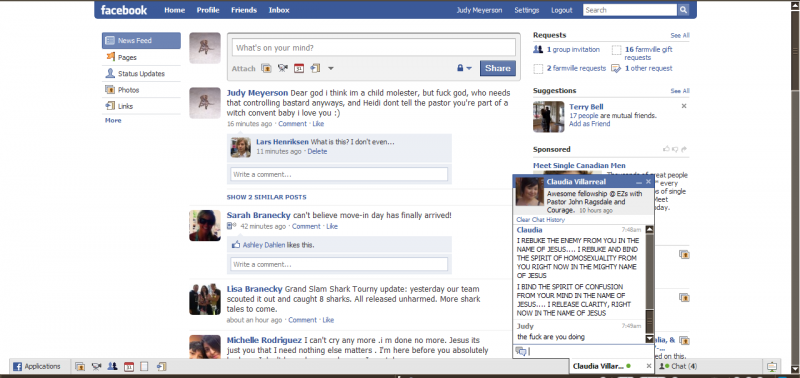800x378 pixels.
Task: Open Ashley Dahlen's profile link
Action: (264, 245)
